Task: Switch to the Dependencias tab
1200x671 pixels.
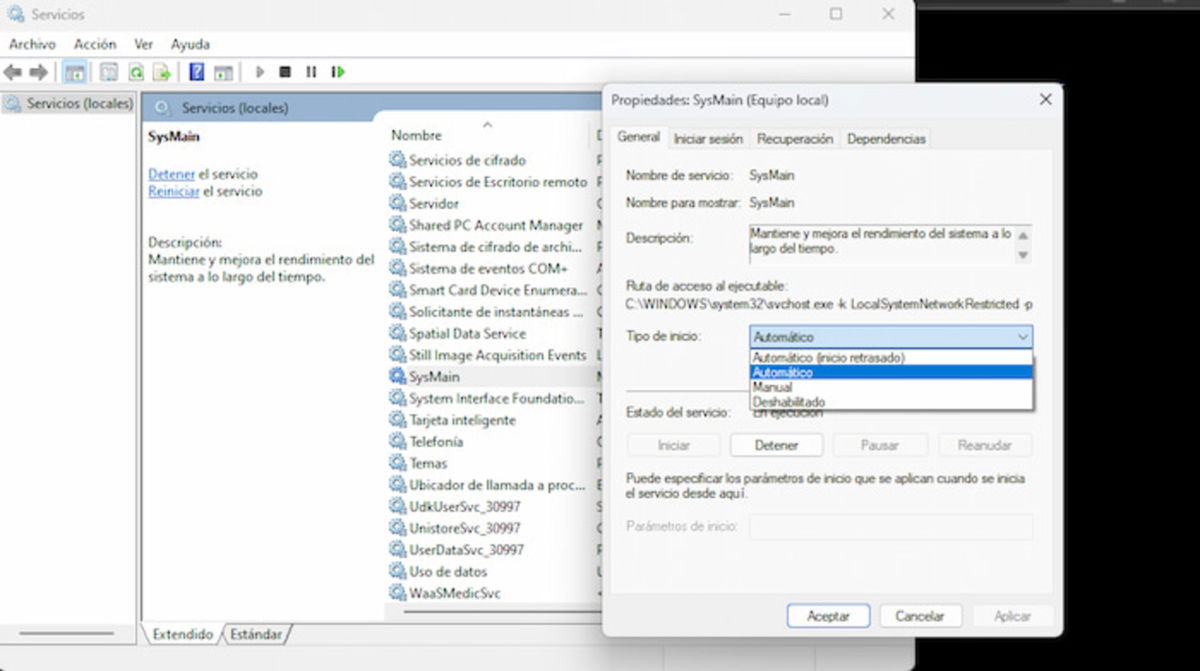Action: (886, 138)
